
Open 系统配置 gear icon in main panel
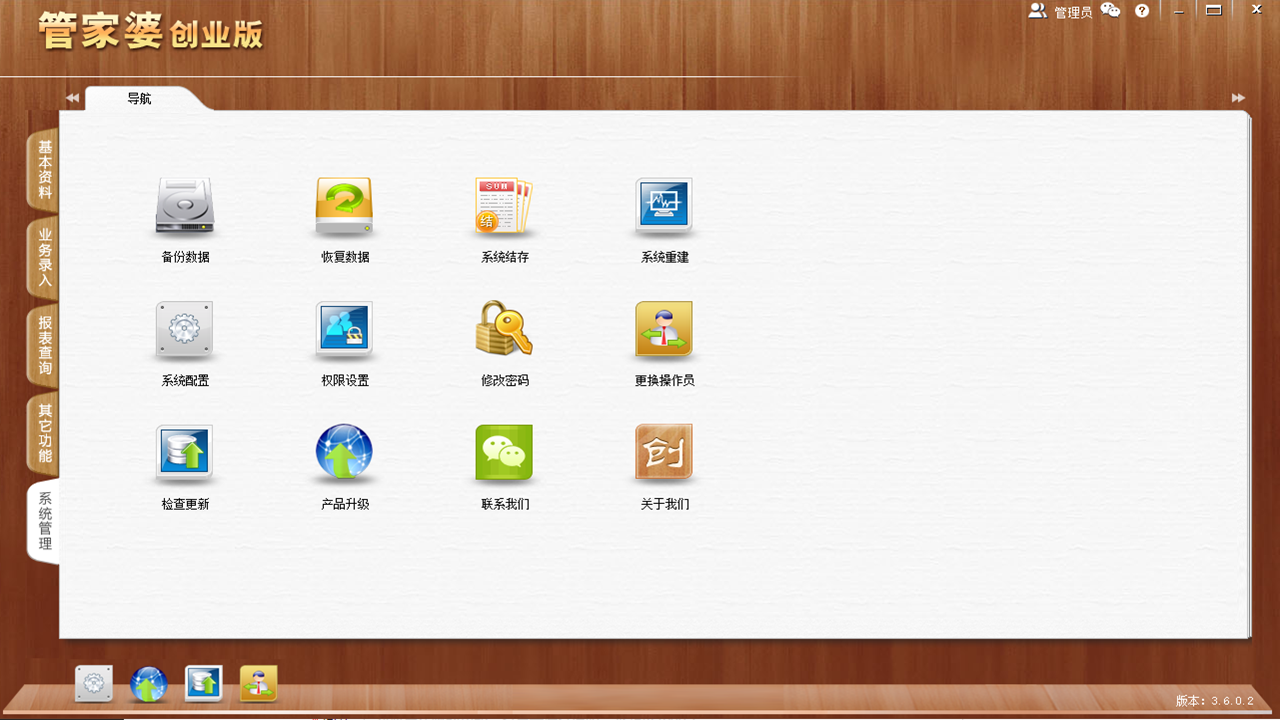tap(185, 330)
